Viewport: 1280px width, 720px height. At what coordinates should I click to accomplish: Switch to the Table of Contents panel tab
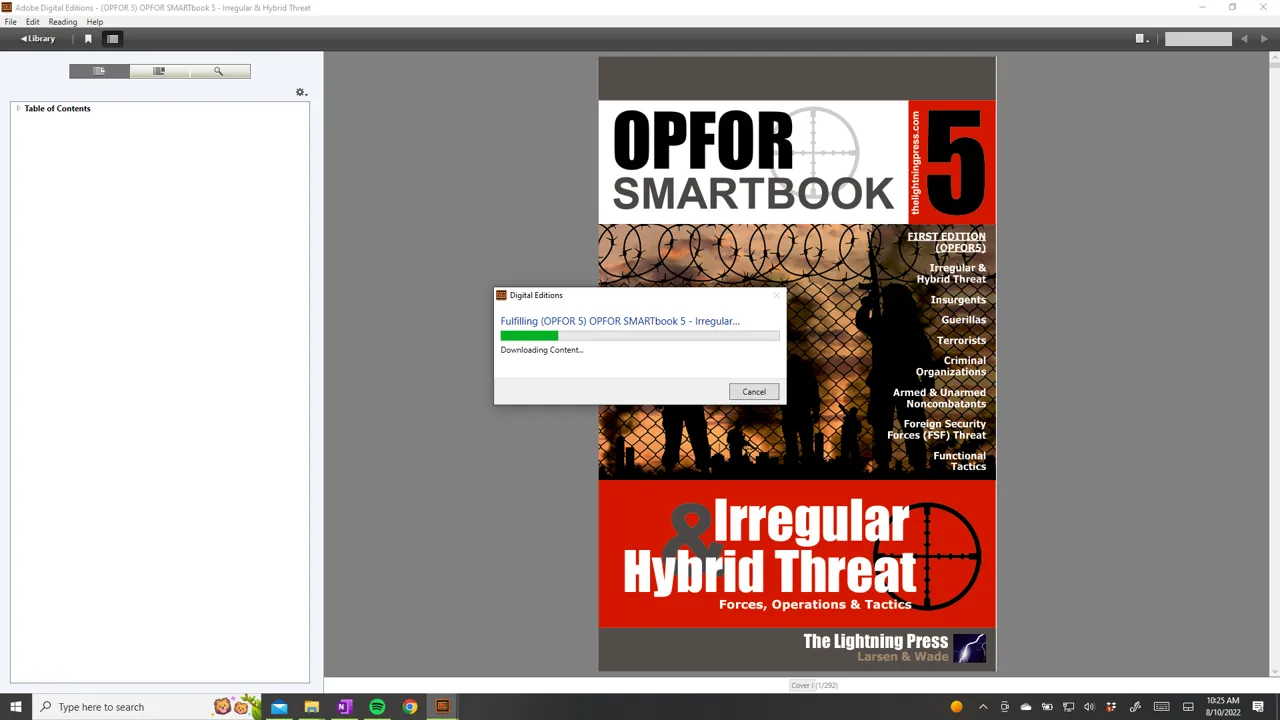(x=99, y=71)
